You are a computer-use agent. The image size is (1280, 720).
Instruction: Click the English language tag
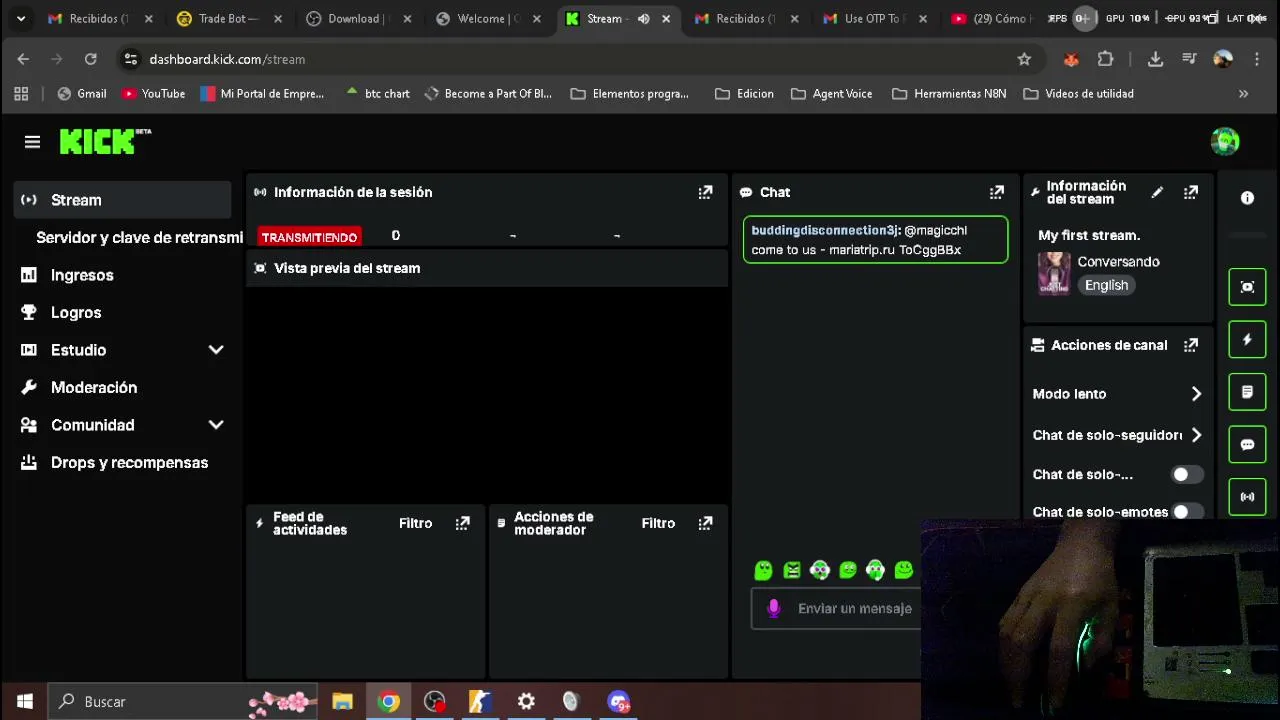tap(1106, 285)
